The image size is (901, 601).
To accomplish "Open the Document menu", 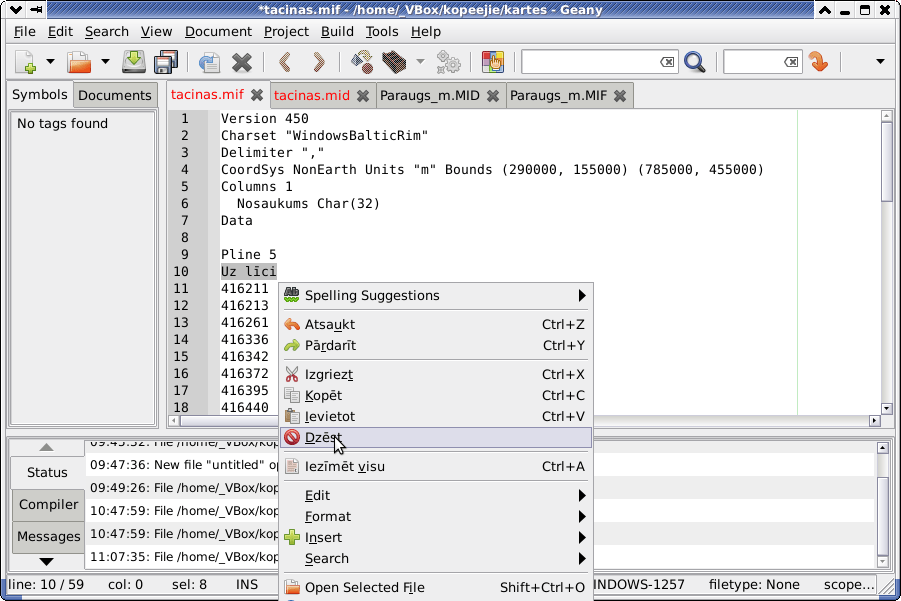I will pos(218,32).
